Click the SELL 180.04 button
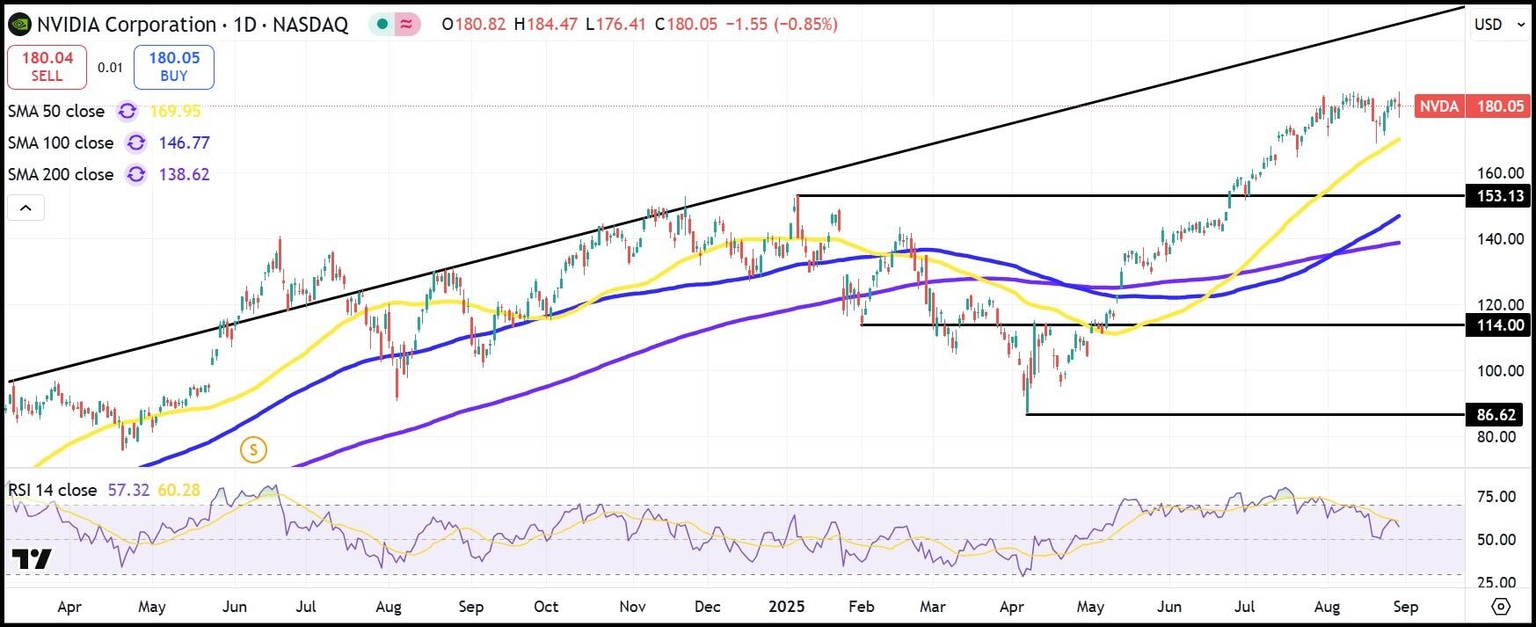 (47, 67)
